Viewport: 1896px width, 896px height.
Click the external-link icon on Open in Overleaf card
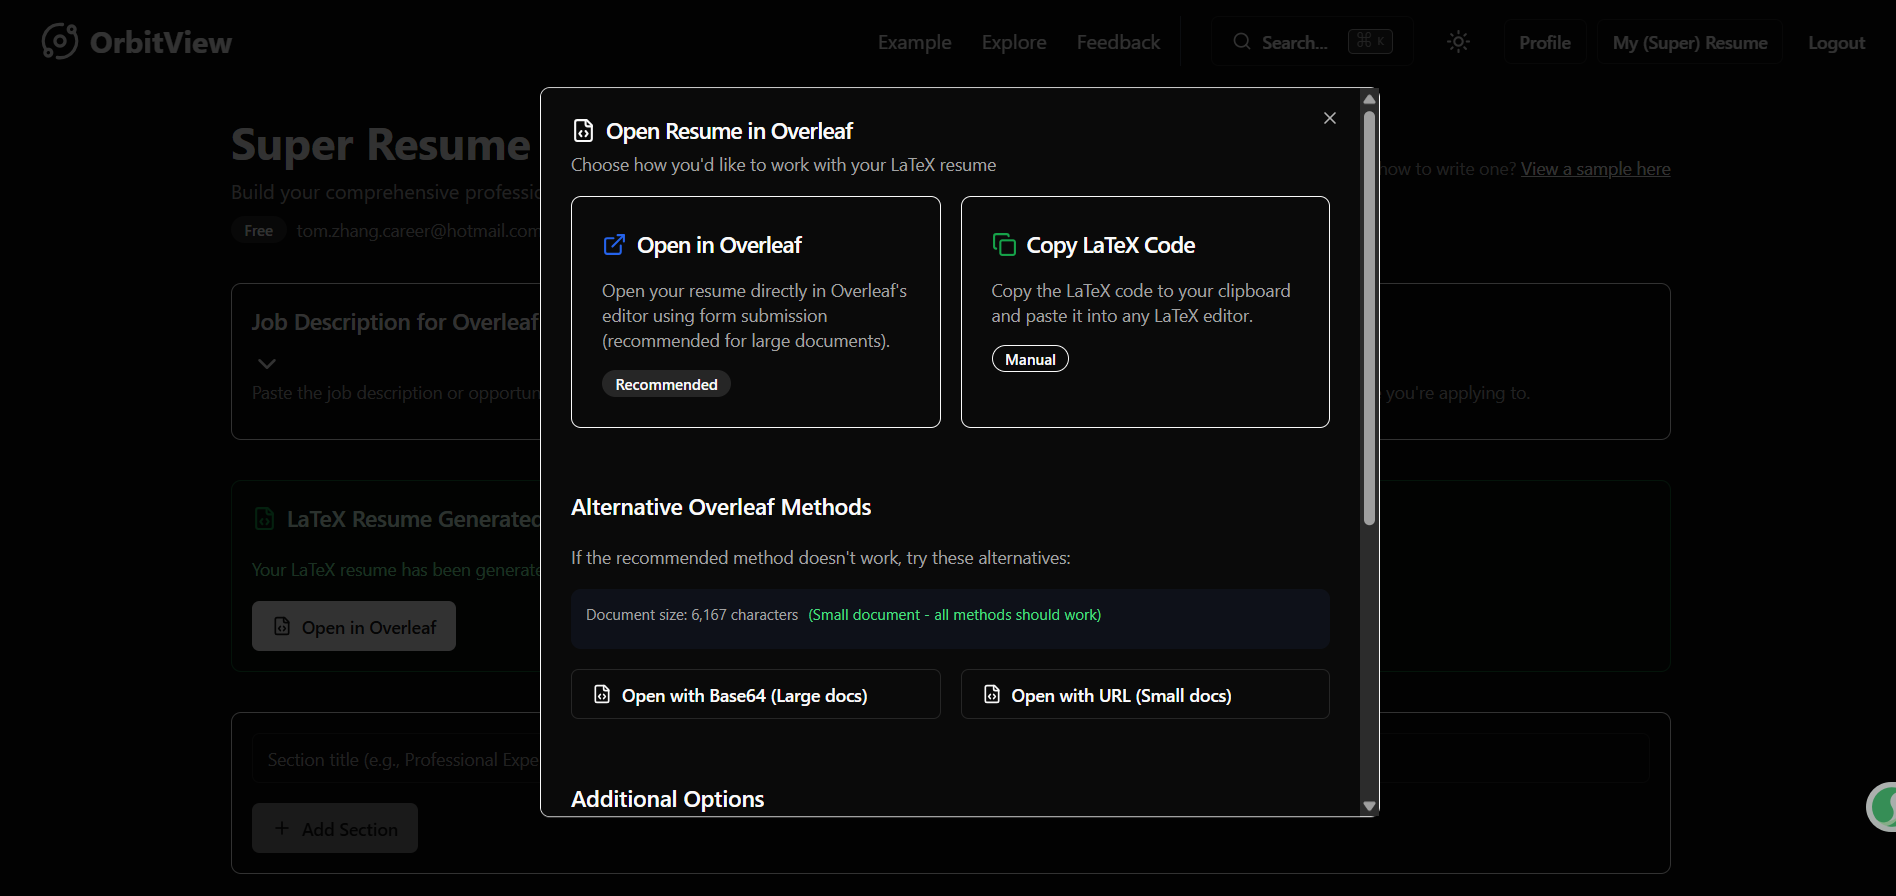614,245
